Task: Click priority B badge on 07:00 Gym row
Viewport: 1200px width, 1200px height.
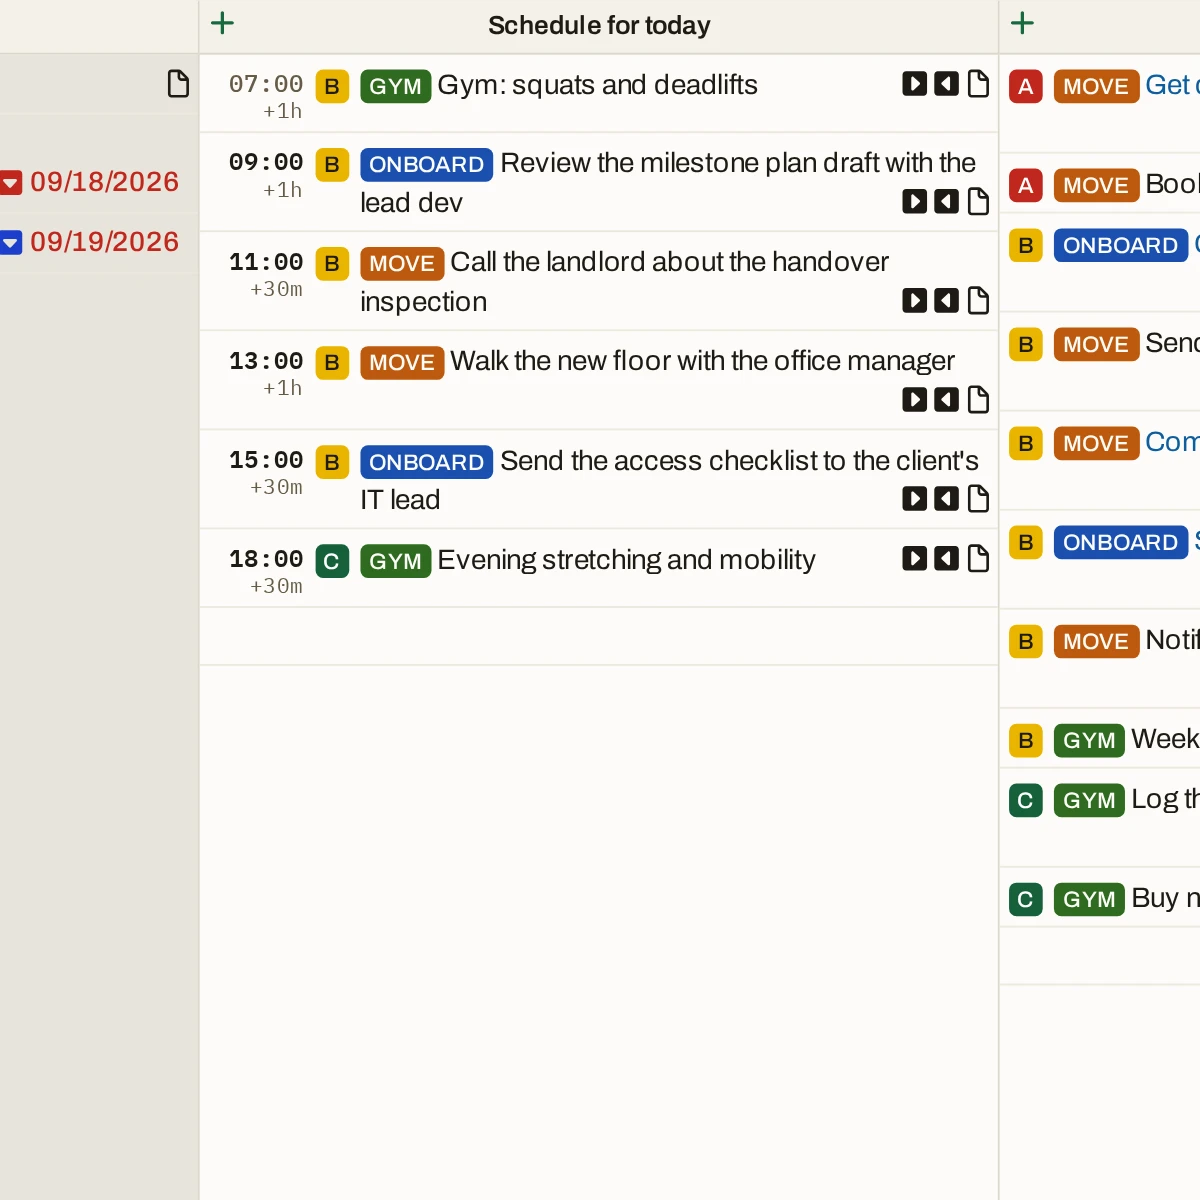Action: 332,86
